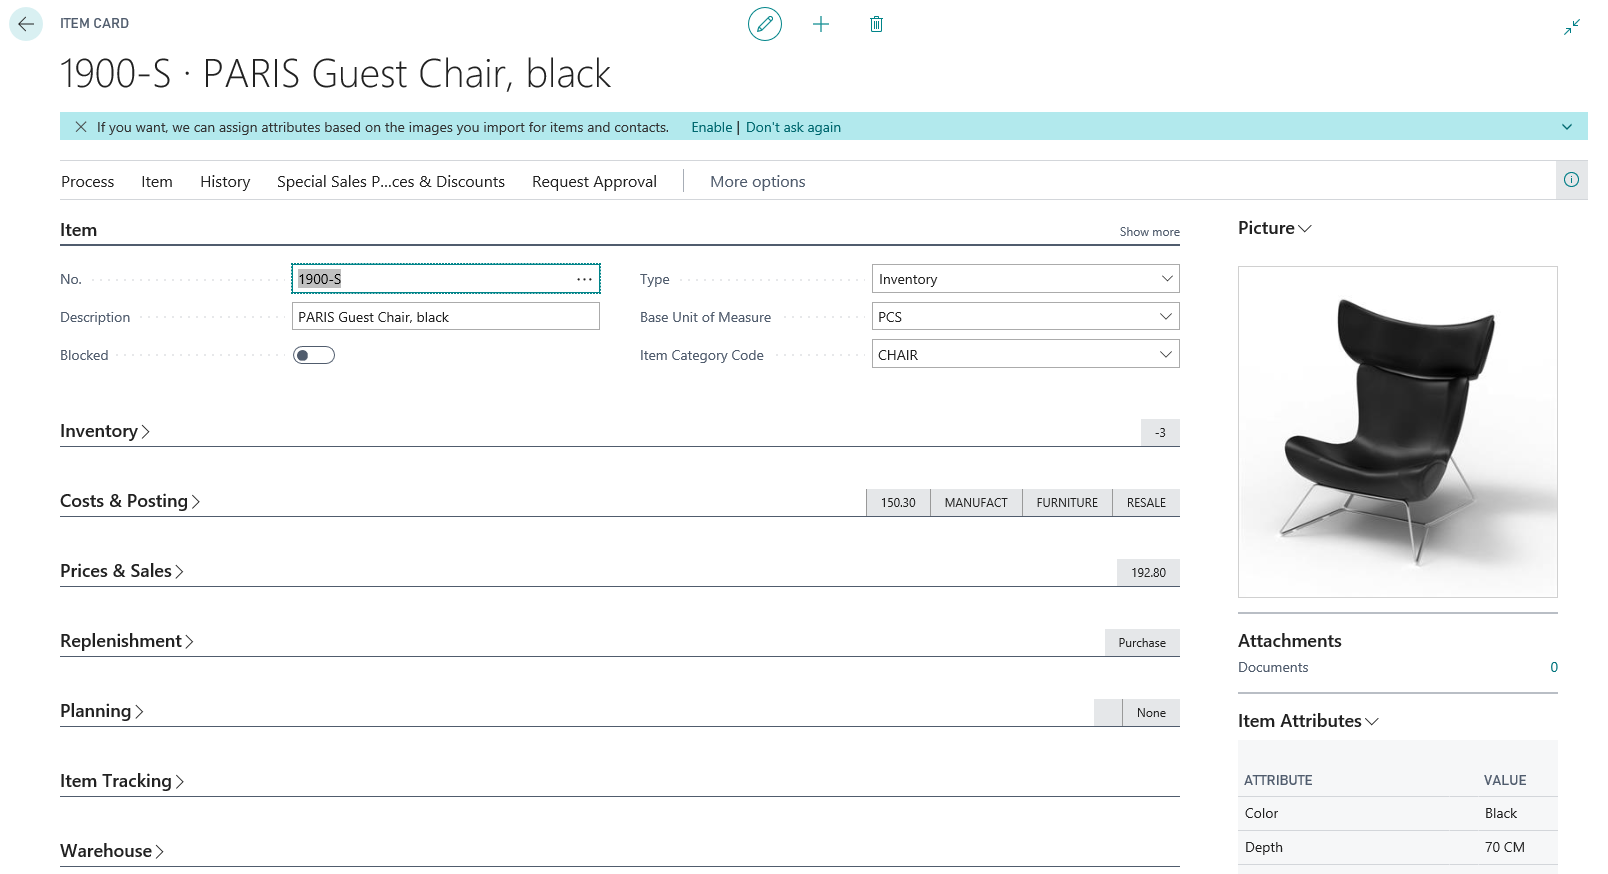
Task: Click the 192.80 price summary value
Action: coord(1148,573)
